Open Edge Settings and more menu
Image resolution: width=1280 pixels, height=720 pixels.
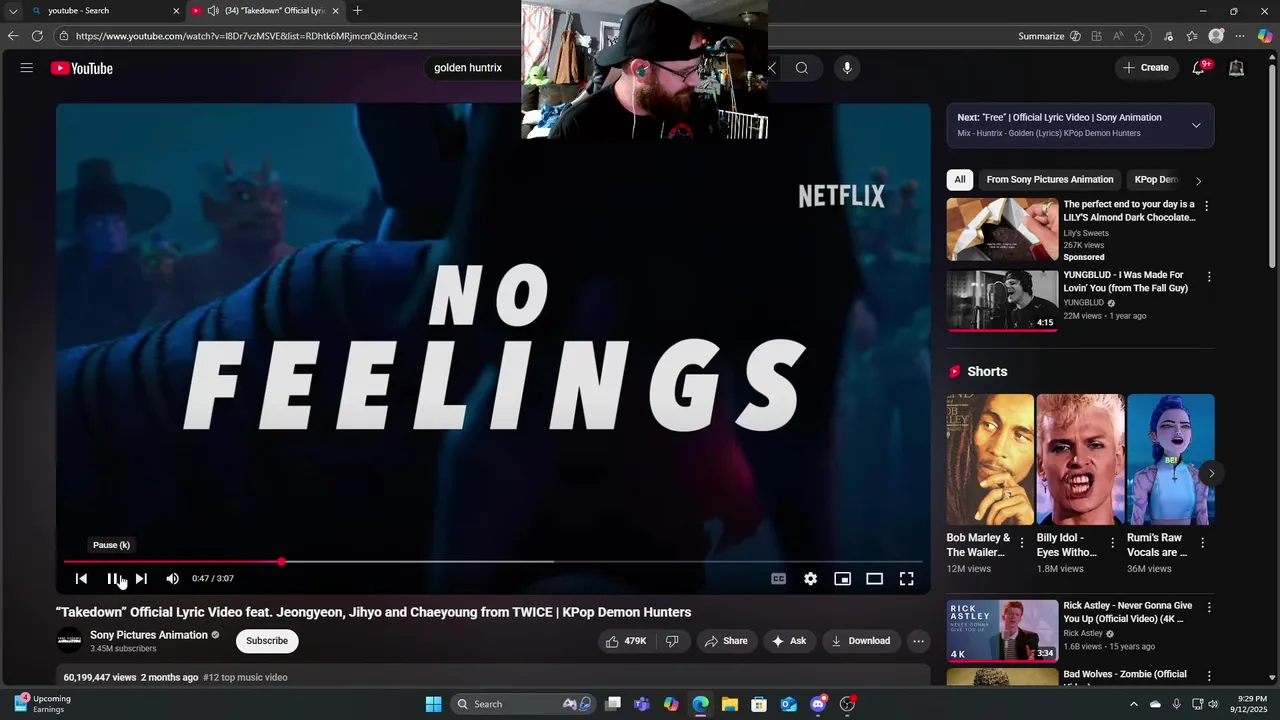[x=1240, y=36]
